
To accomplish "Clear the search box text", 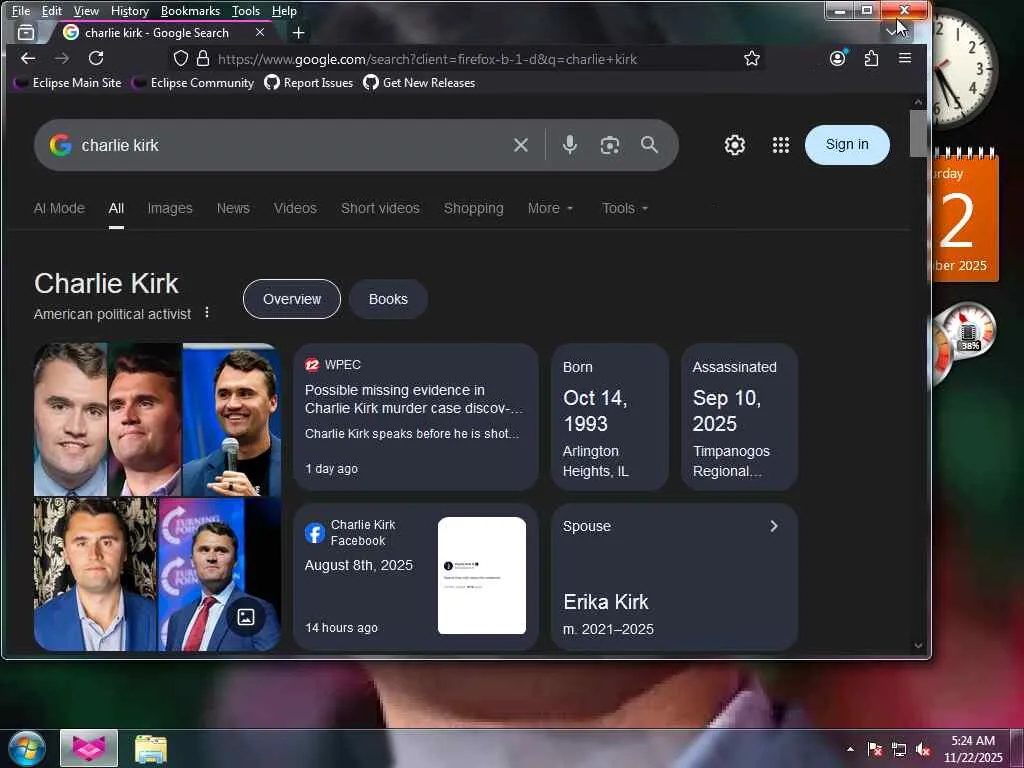I will pos(520,145).
